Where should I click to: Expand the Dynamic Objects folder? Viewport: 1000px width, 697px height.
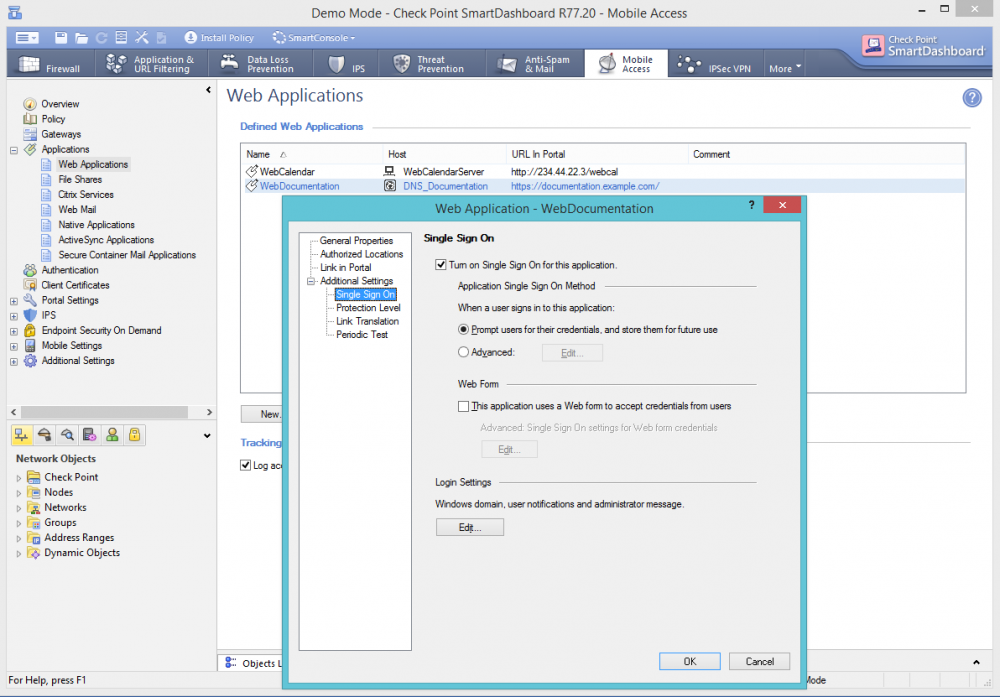(18, 554)
